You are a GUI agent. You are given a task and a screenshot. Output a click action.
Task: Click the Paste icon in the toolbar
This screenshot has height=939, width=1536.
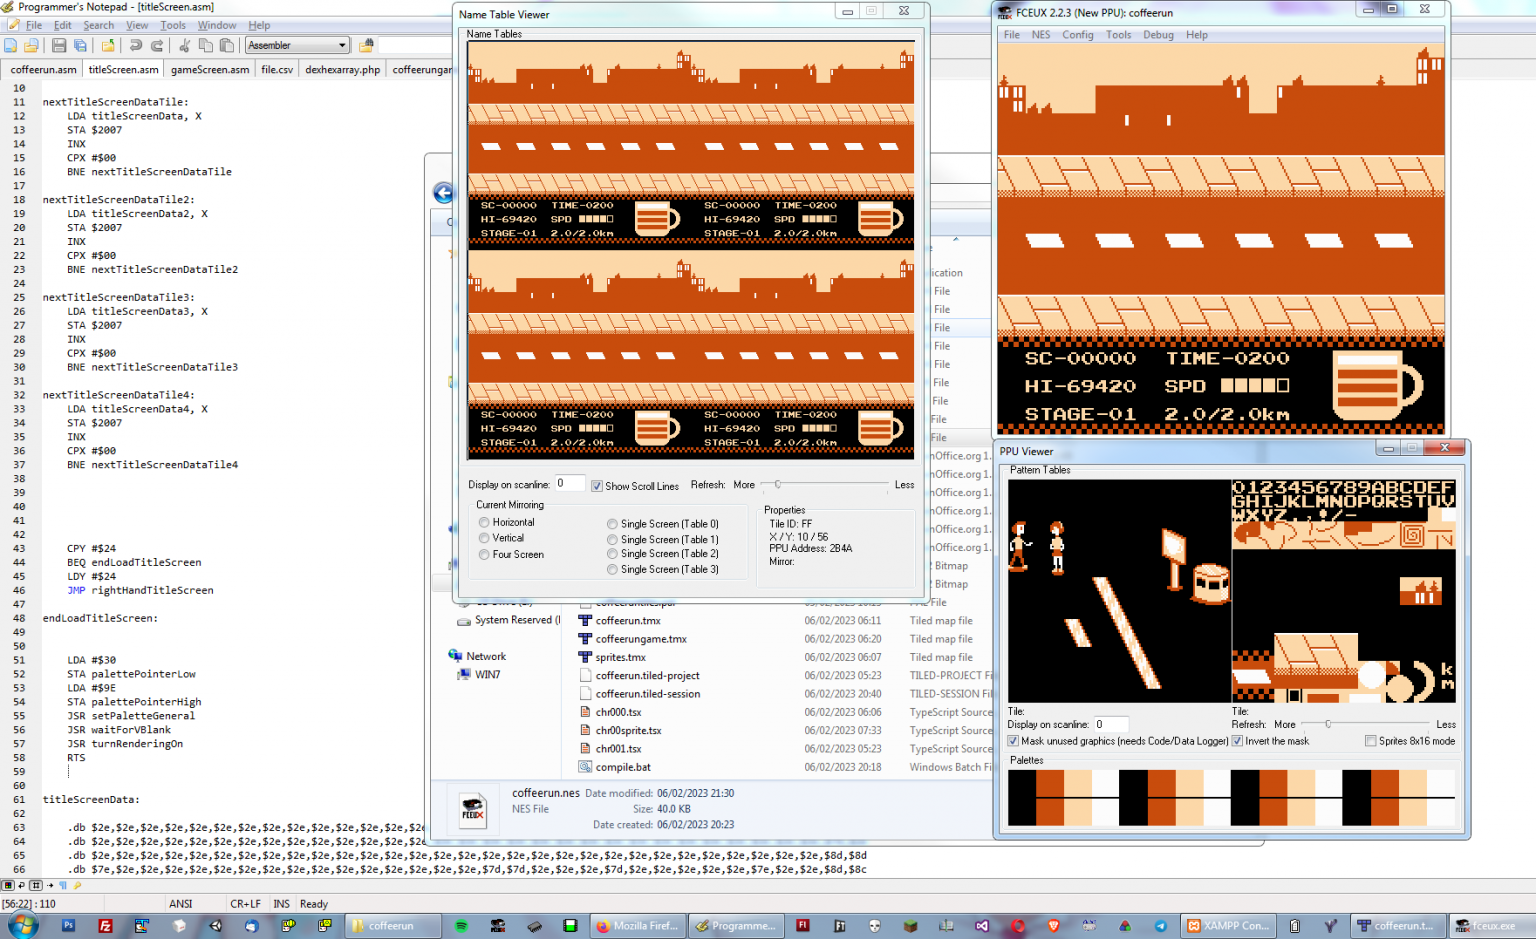coord(225,45)
